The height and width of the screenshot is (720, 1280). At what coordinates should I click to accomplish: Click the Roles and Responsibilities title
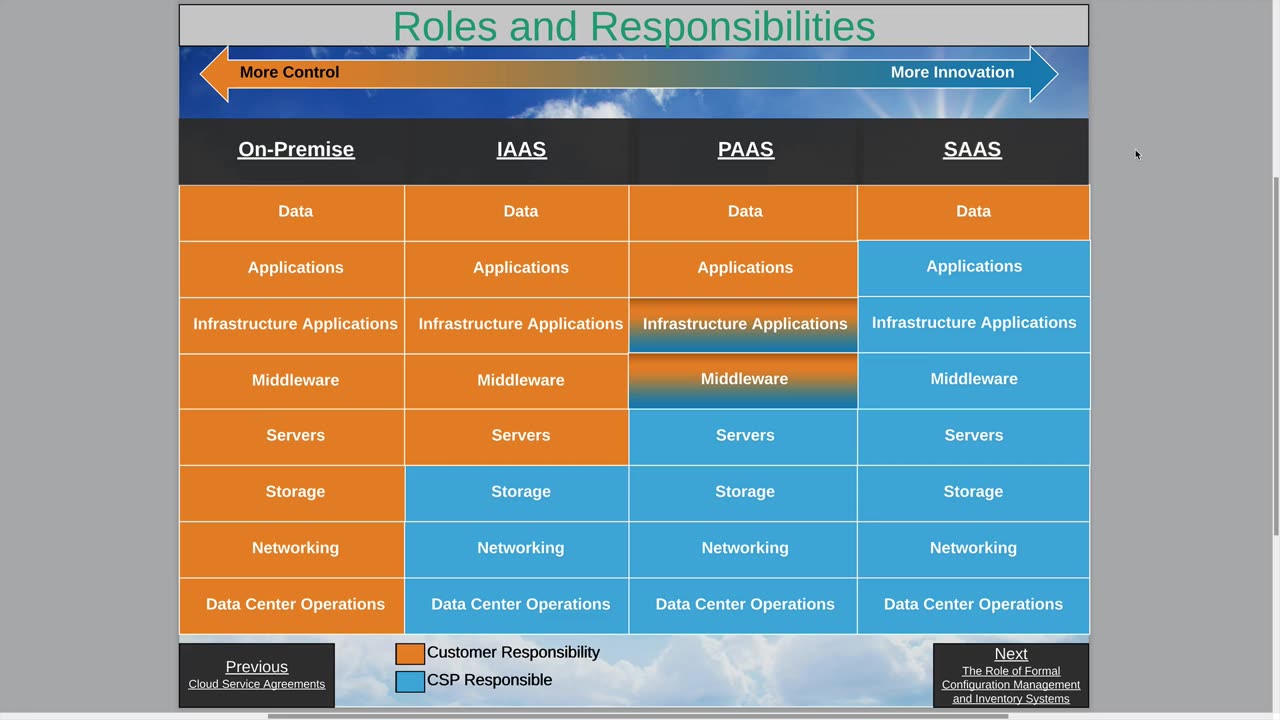click(634, 26)
